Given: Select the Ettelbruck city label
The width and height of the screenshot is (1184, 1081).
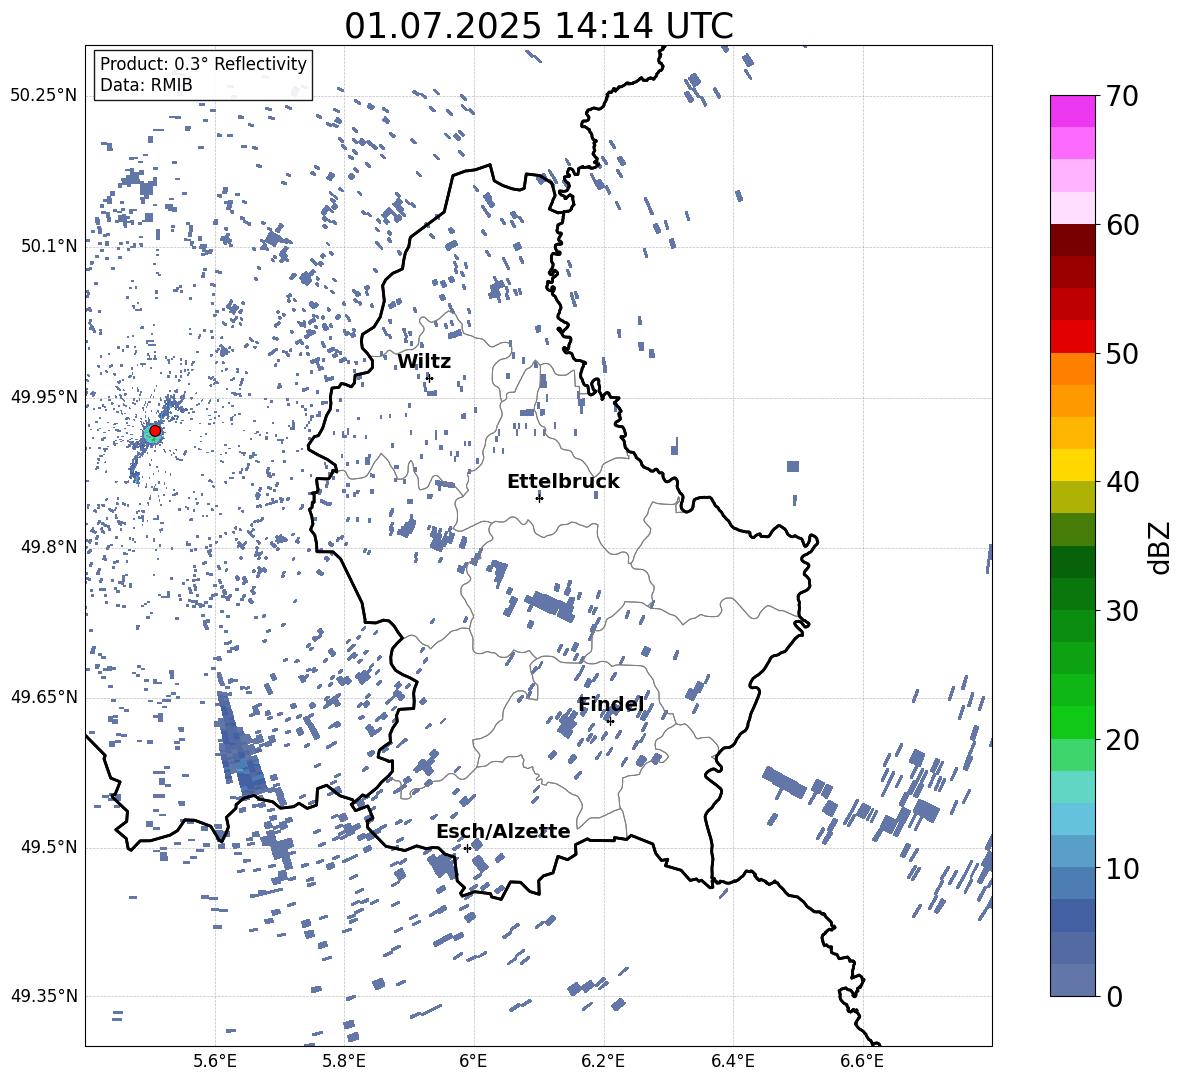Looking at the screenshot, I should click(563, 482).
